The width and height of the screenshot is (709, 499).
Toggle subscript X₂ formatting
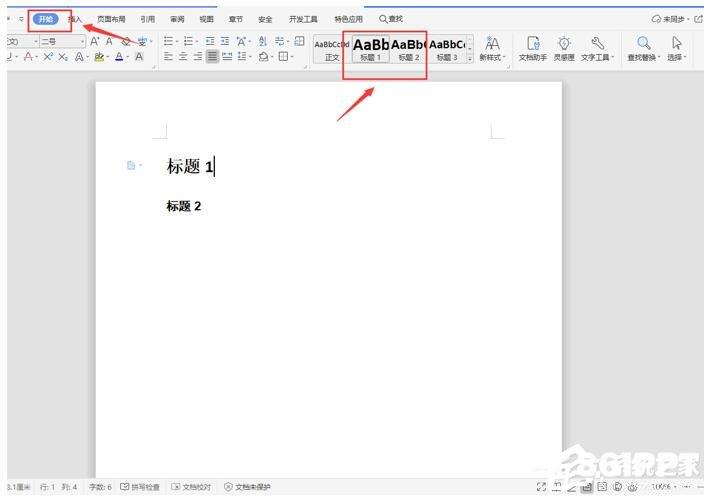click(x=63, y=57)
